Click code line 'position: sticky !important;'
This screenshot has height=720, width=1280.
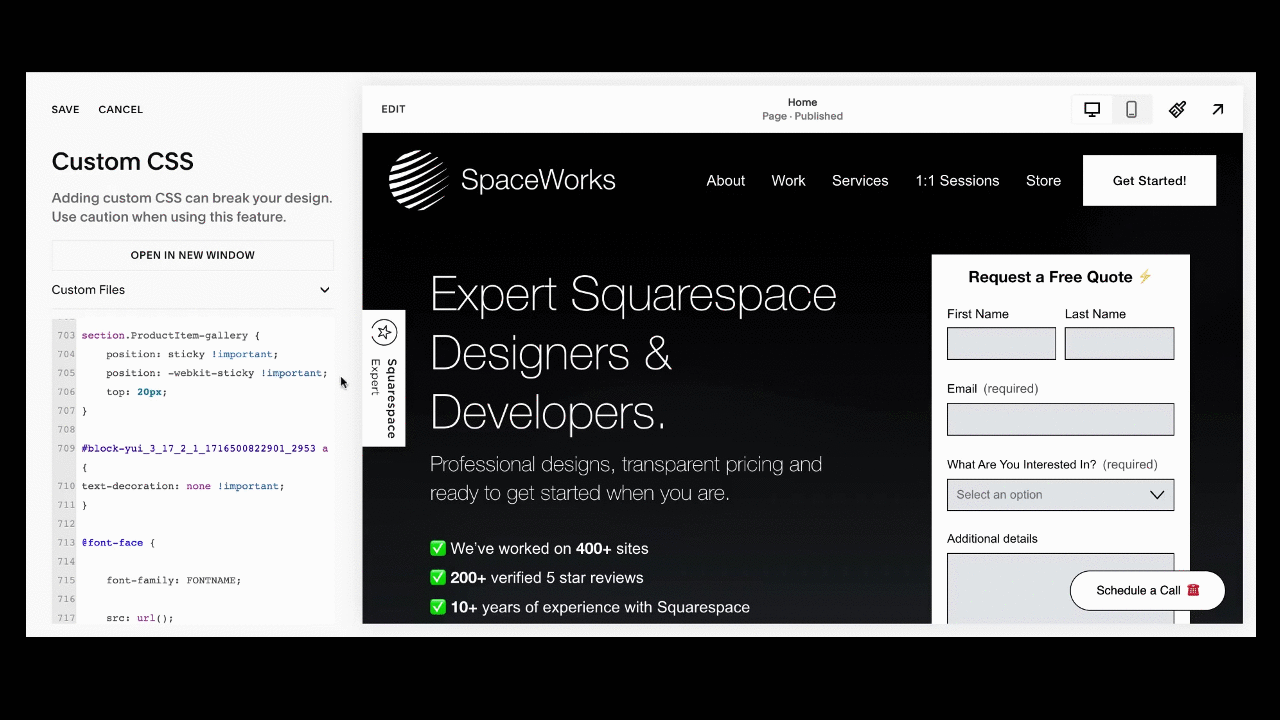point(192,354)
